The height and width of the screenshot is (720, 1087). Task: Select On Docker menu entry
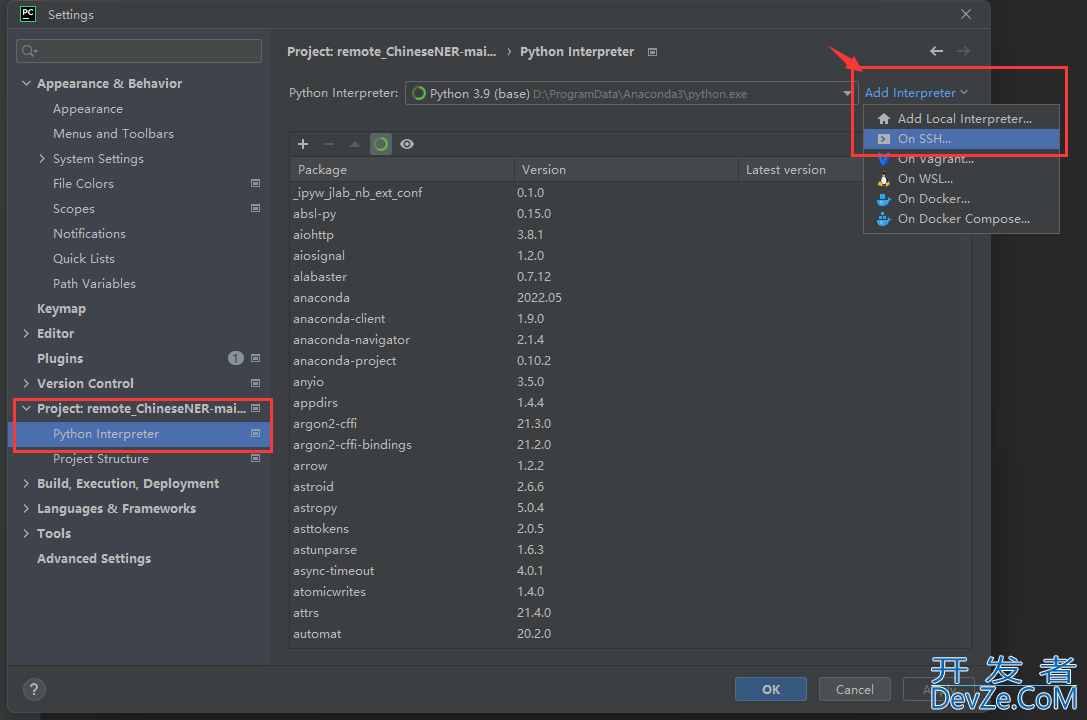pos(961,199)
